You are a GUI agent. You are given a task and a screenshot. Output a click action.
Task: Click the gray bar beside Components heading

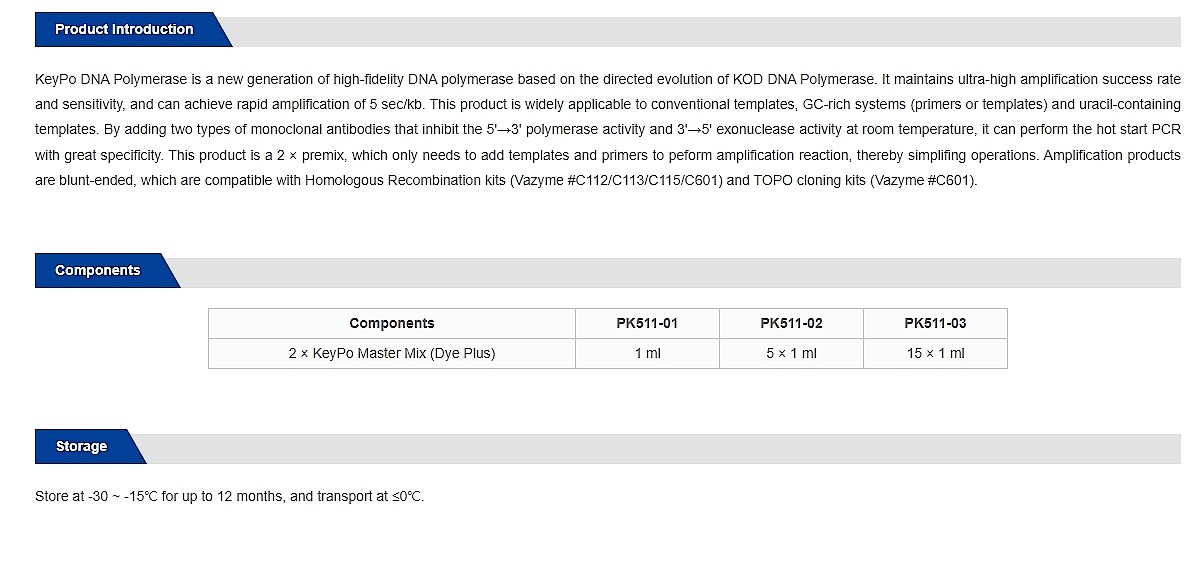click(680, 272)
